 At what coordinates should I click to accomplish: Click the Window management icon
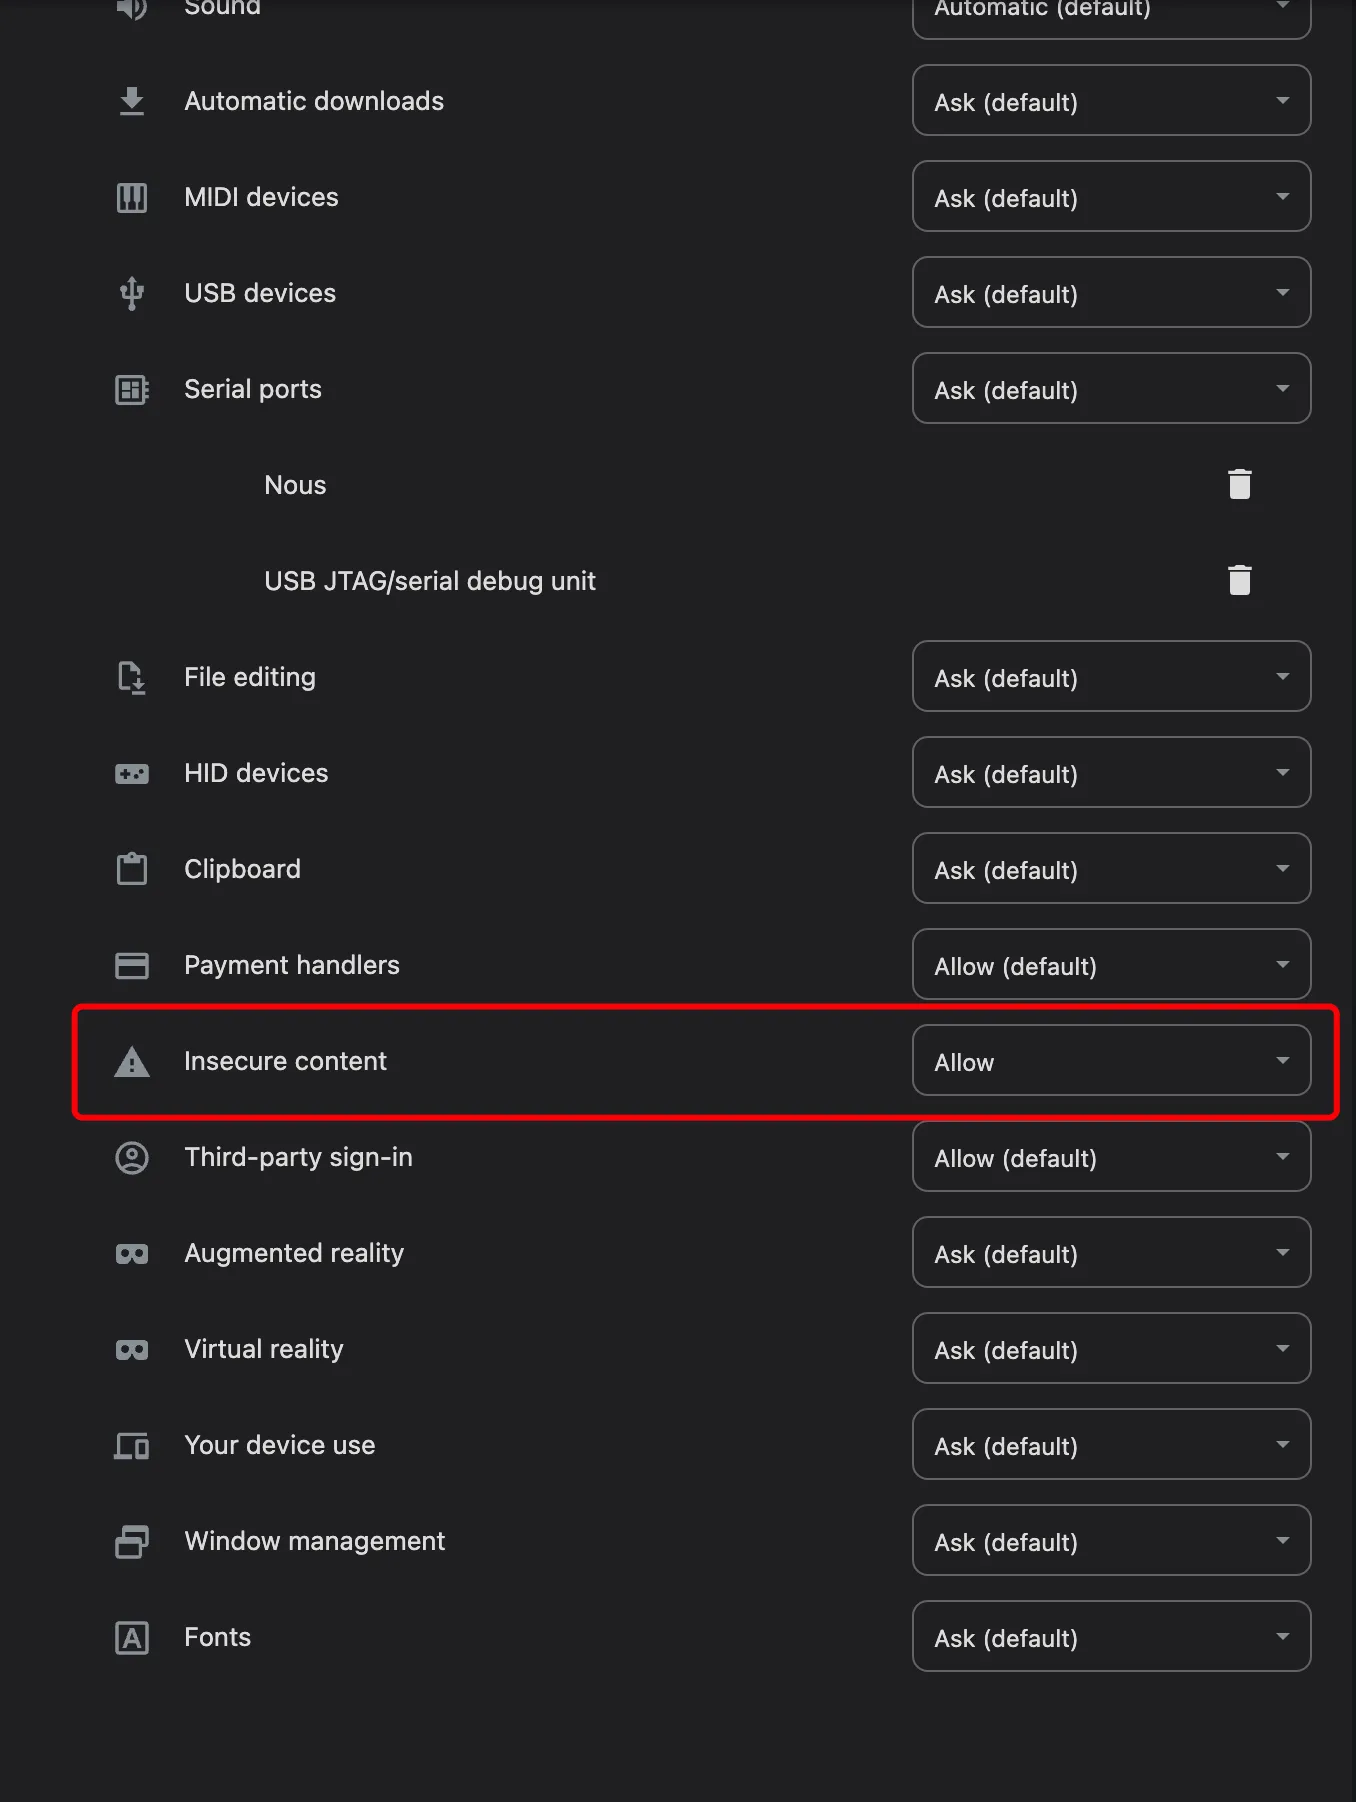click(132, 1541)
